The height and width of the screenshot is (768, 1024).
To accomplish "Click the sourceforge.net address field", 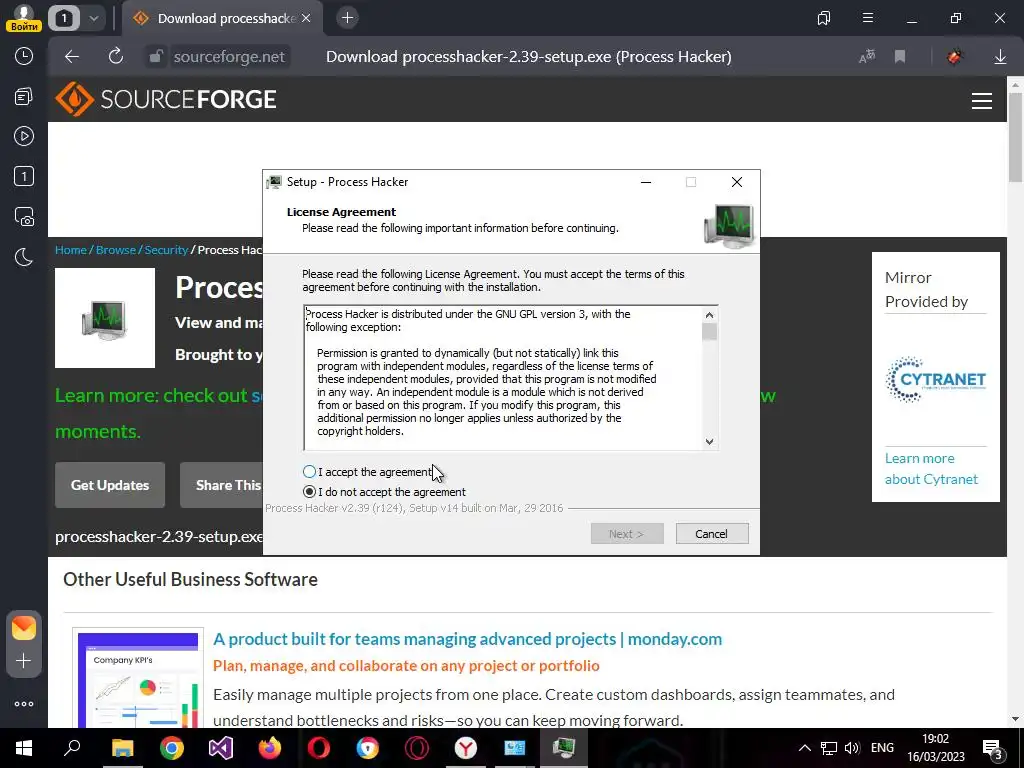I will point(229,57).
